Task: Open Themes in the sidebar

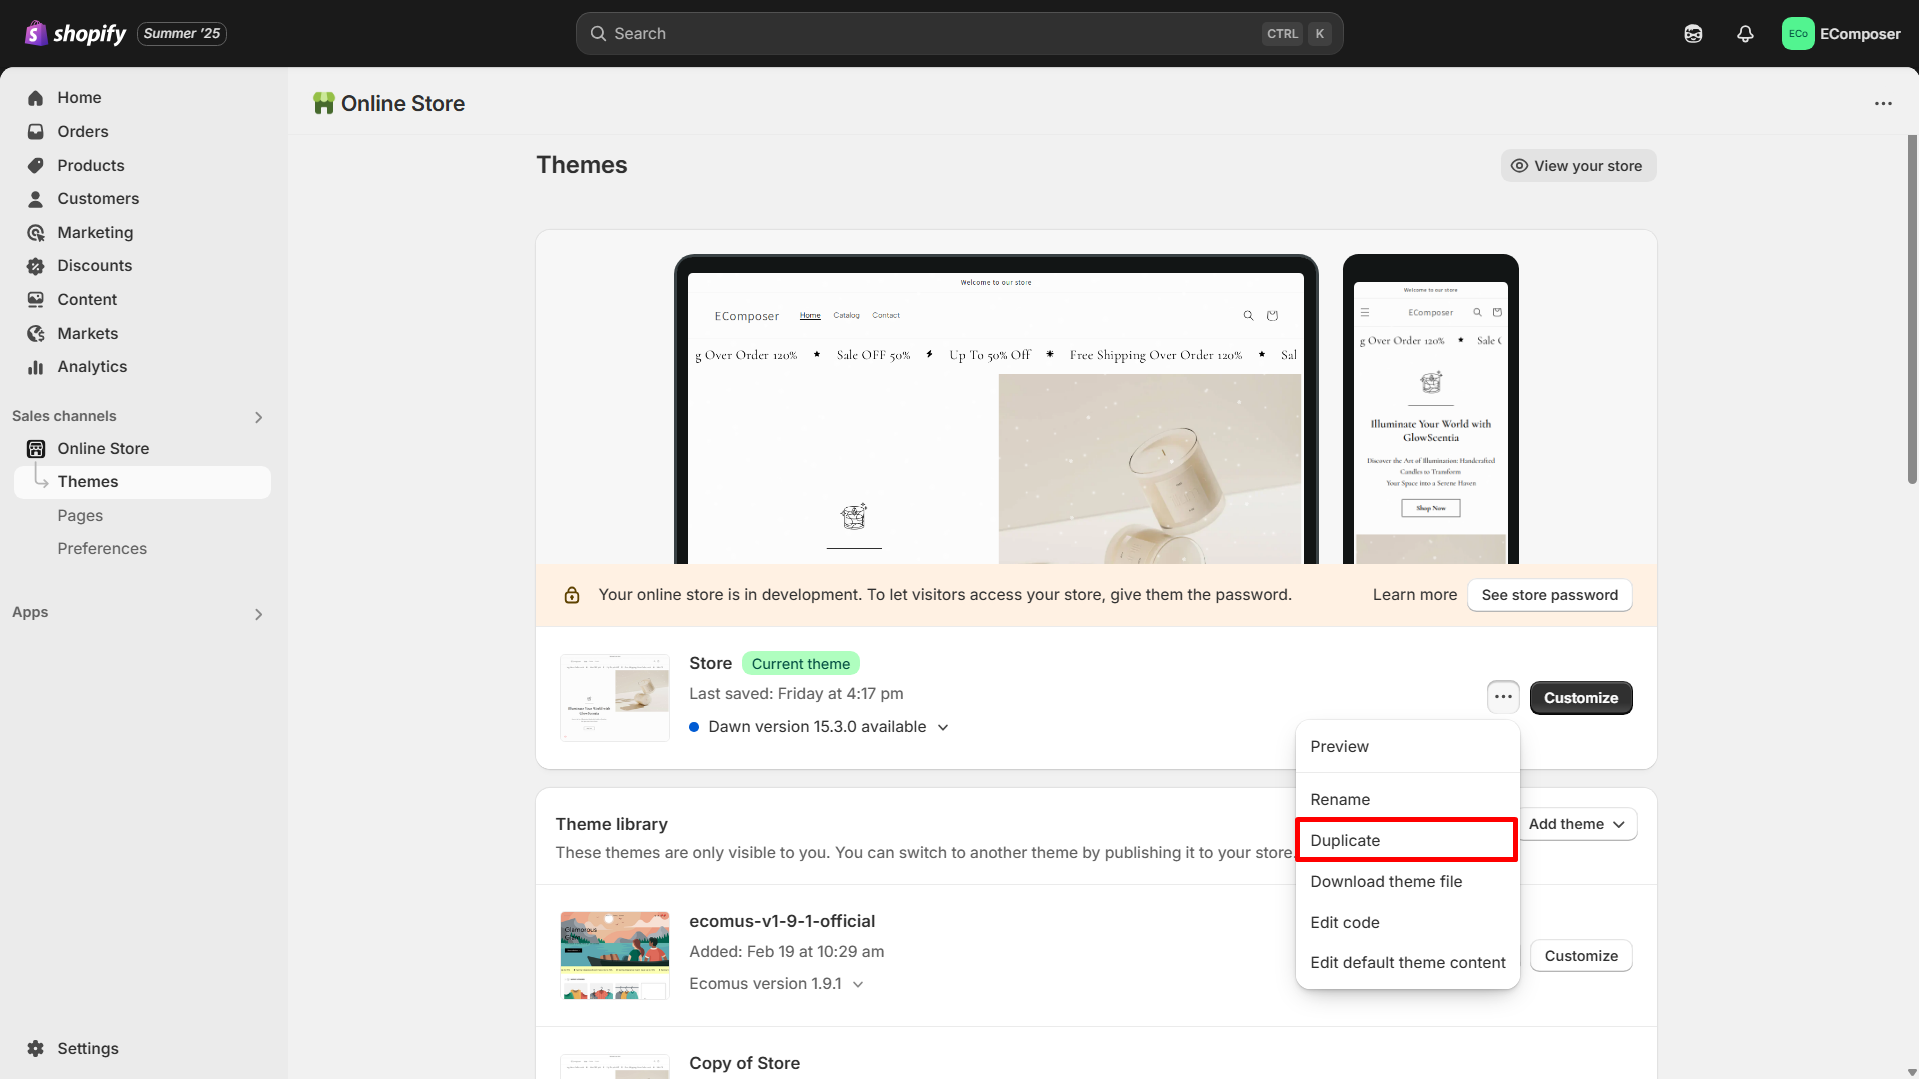Action: tap(142, 482)
